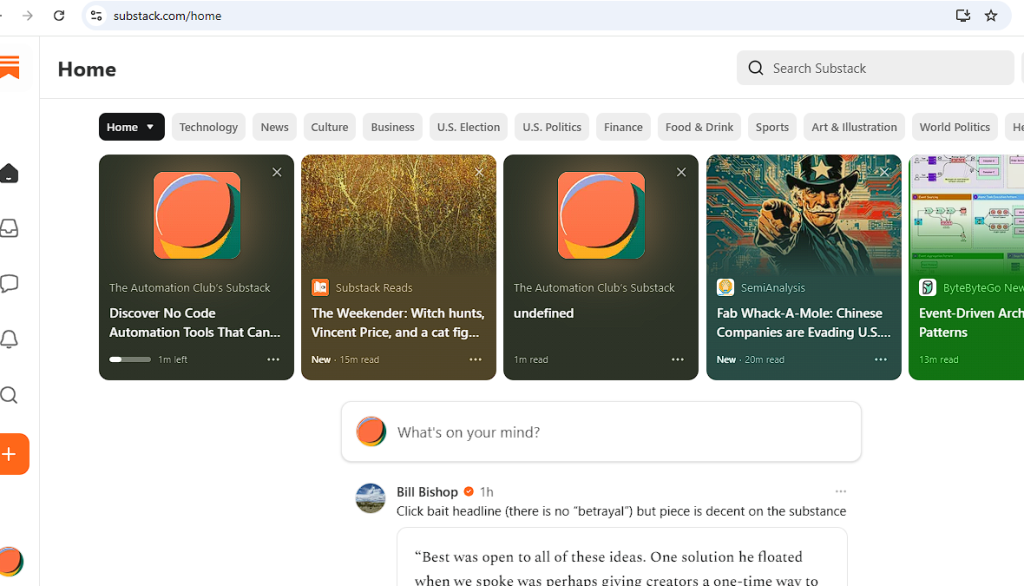This screenshot has height=586, width=1024.
Task: Click browser forward arrow
Action: pos(27,16)
